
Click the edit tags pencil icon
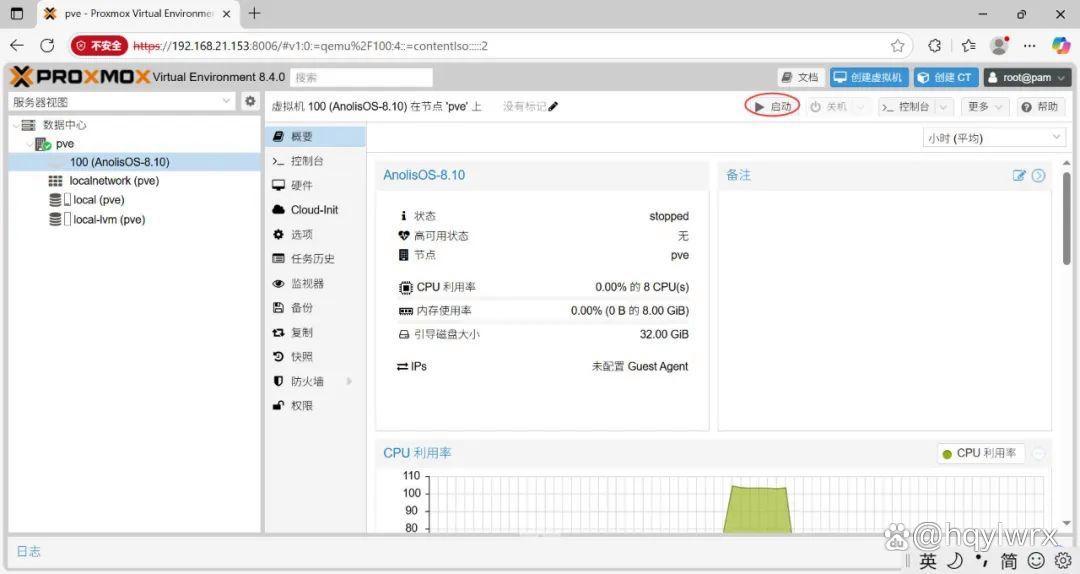553,106
